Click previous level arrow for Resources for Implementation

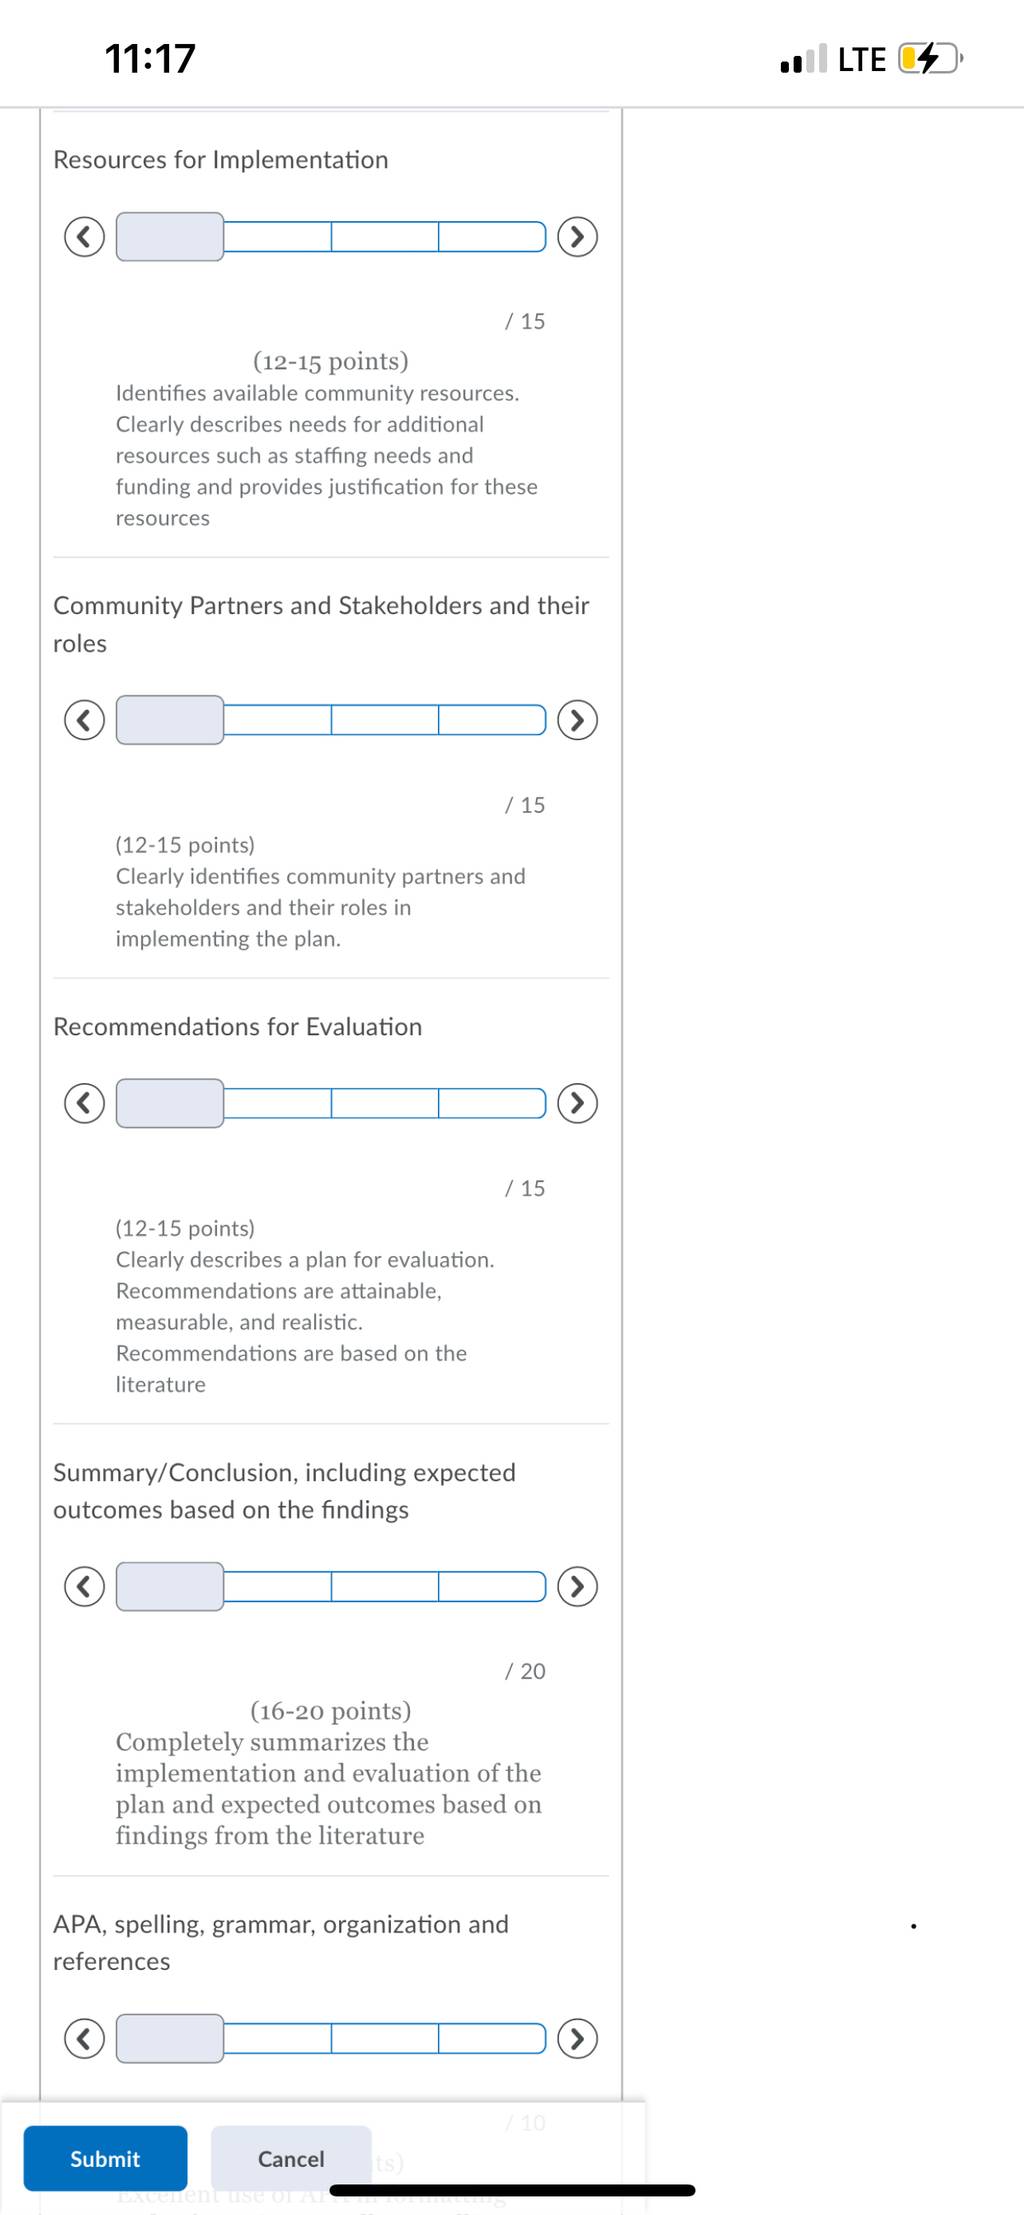point(84,237)
